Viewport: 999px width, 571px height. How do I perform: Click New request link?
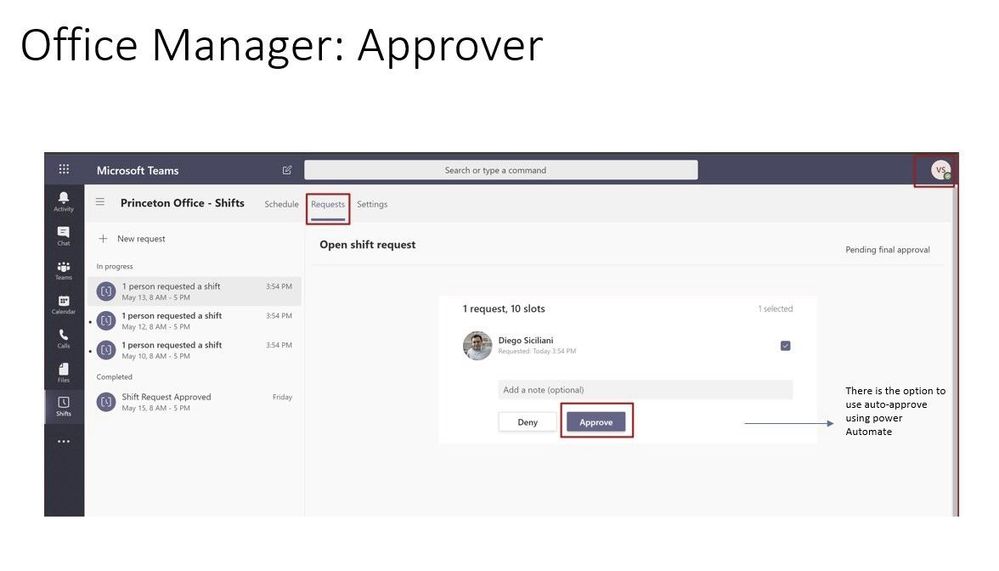[x=141, y=239]
